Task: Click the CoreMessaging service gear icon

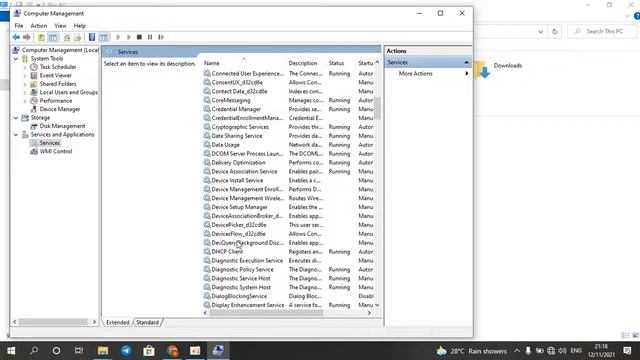Action: click(x=207, y=100)
